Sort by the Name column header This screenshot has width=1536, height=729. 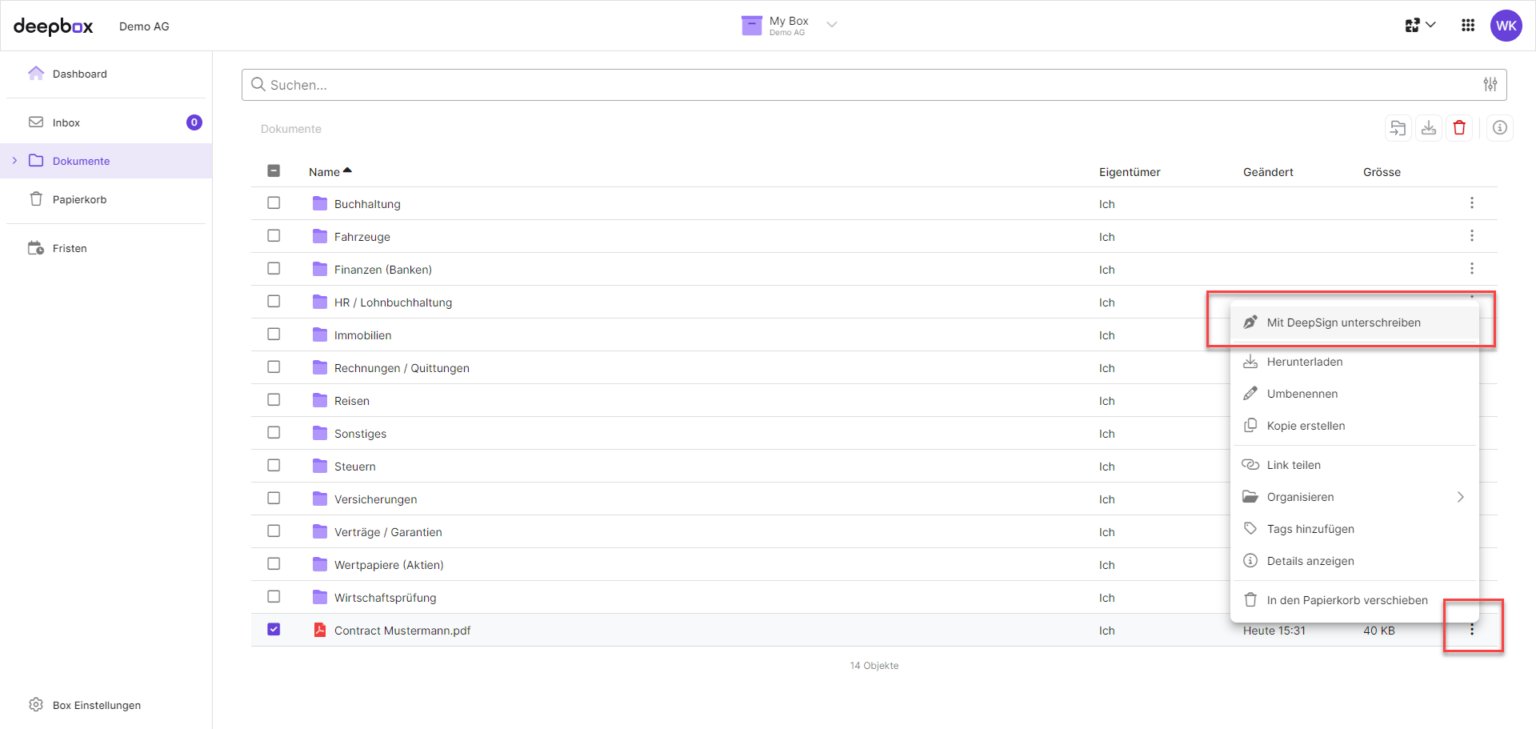[x=324, y=172]
